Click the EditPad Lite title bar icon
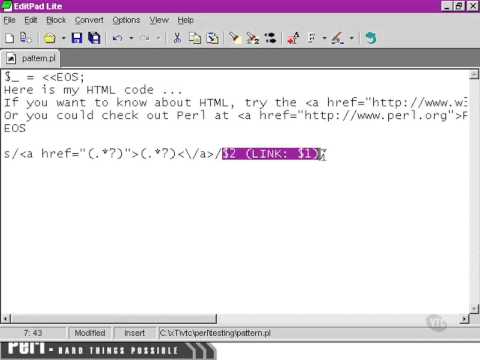The image size is (480, 360). (x=7, y=6)
